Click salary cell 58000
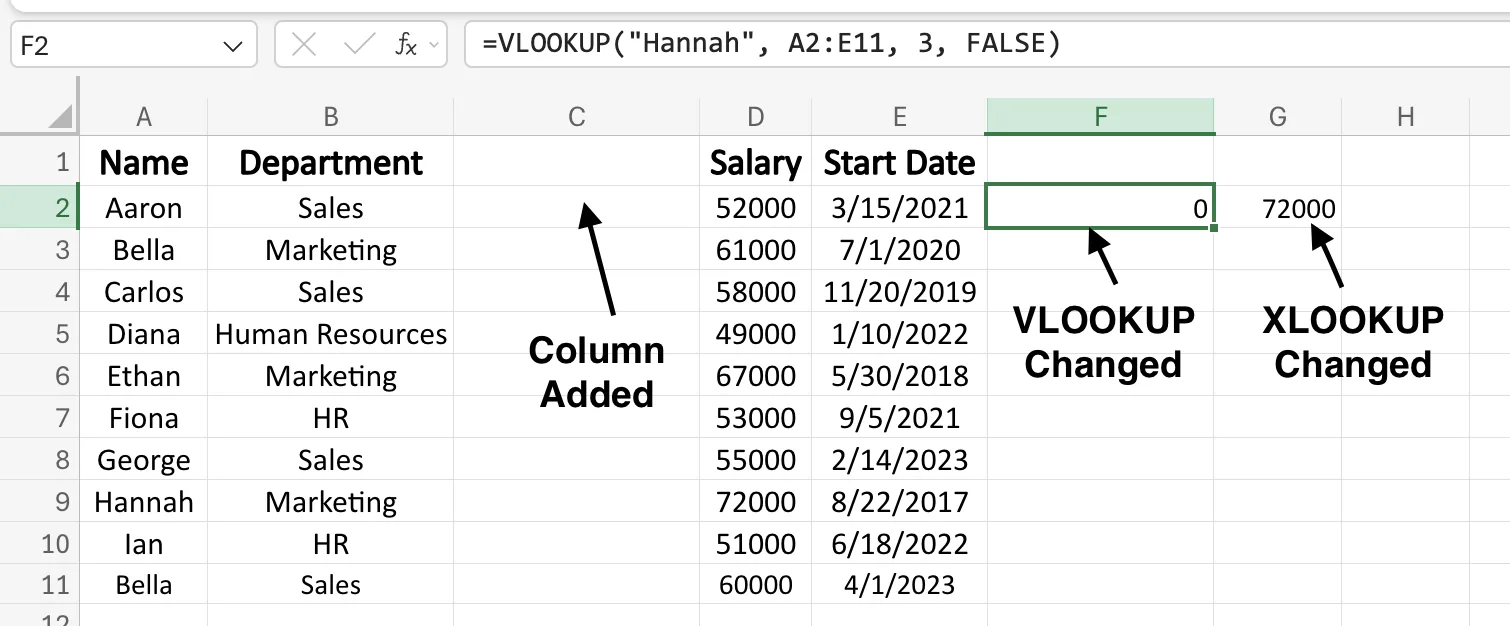 tap(756, 292)
